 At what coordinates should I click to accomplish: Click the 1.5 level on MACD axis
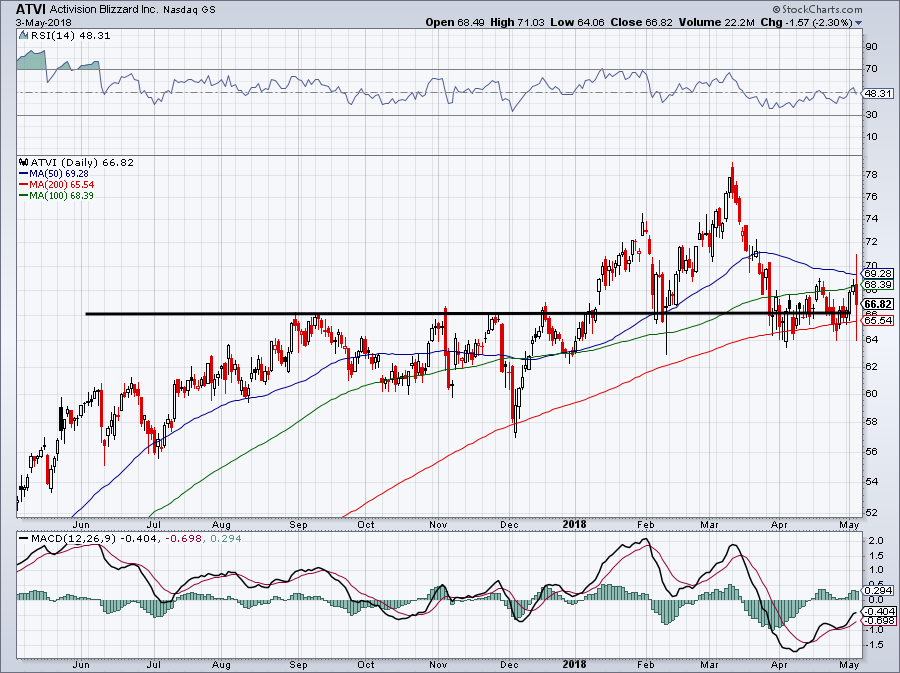tap(875, 555)
